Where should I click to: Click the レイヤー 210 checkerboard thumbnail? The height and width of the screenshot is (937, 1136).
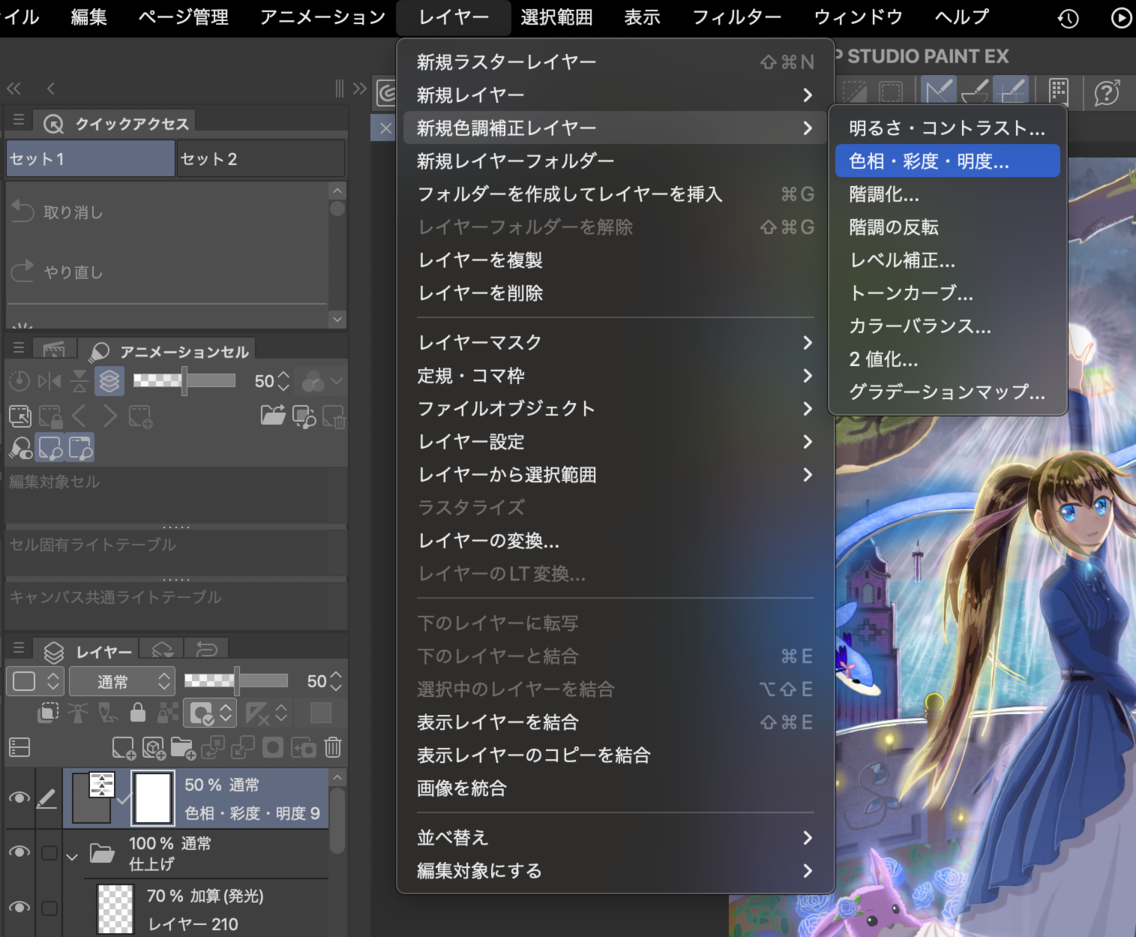(x=115, y=908)
